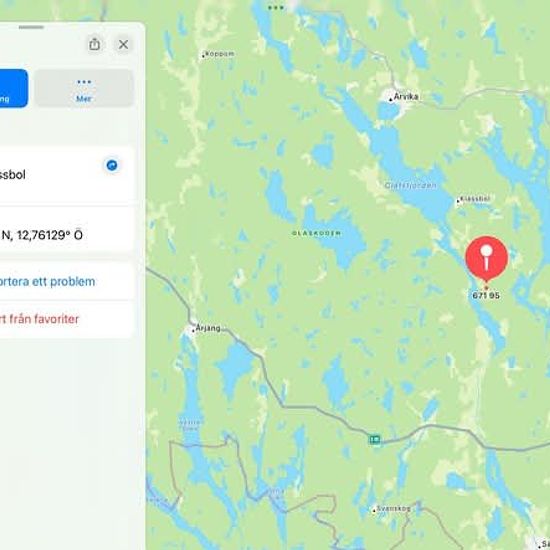Click the blue arrow icon beside address
The image size is (550, 550).
coord(112,165)
